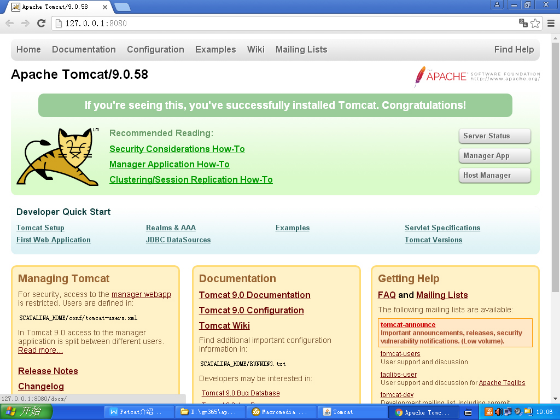
Task: Open the Realms & AAA link
Action: [171, 228]
